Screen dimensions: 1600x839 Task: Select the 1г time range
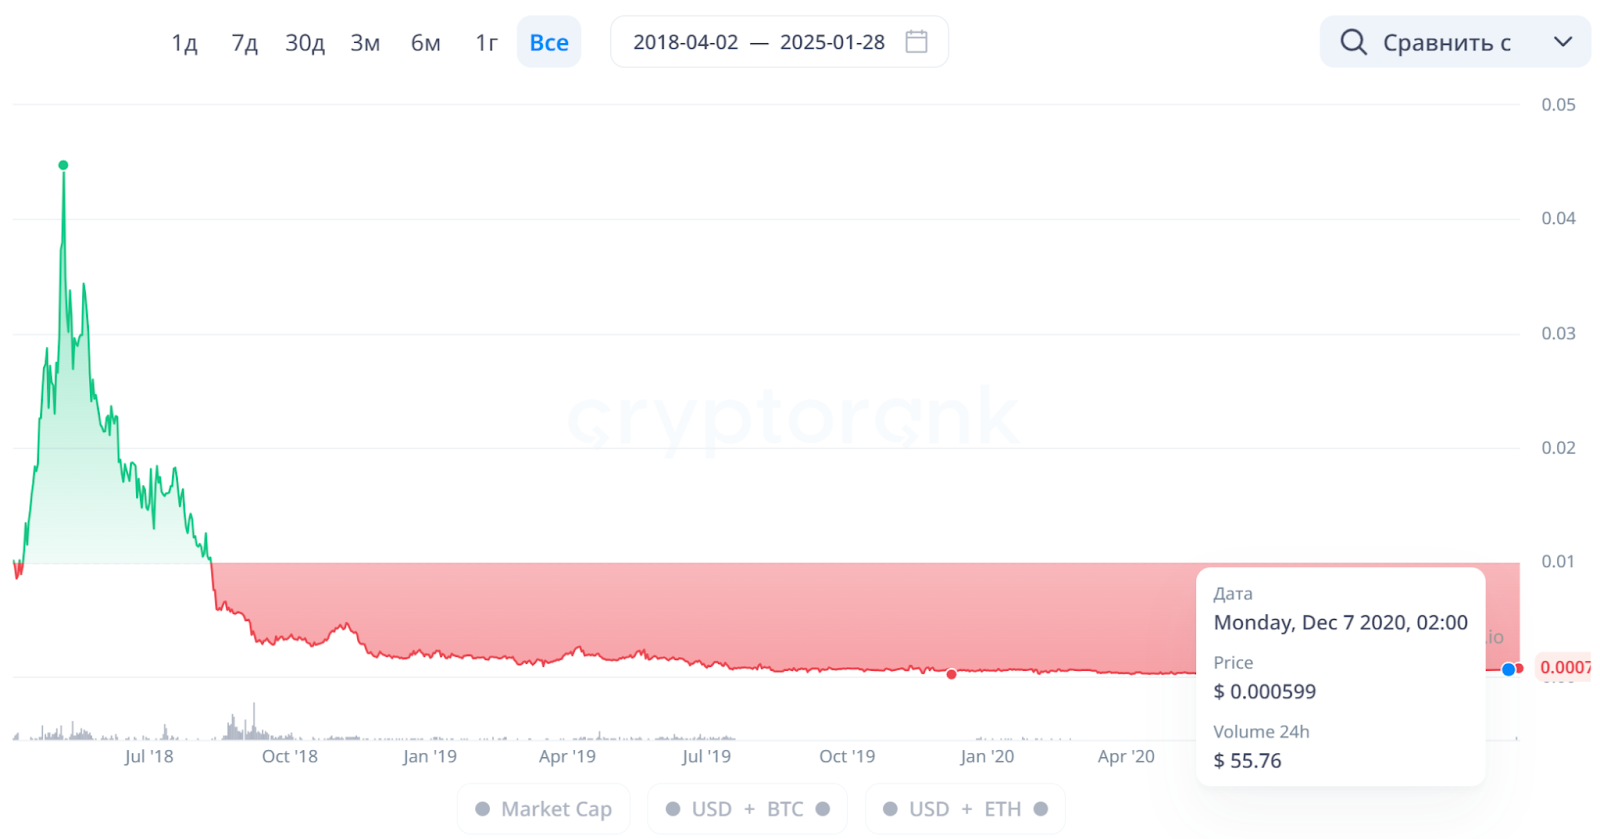486,43
